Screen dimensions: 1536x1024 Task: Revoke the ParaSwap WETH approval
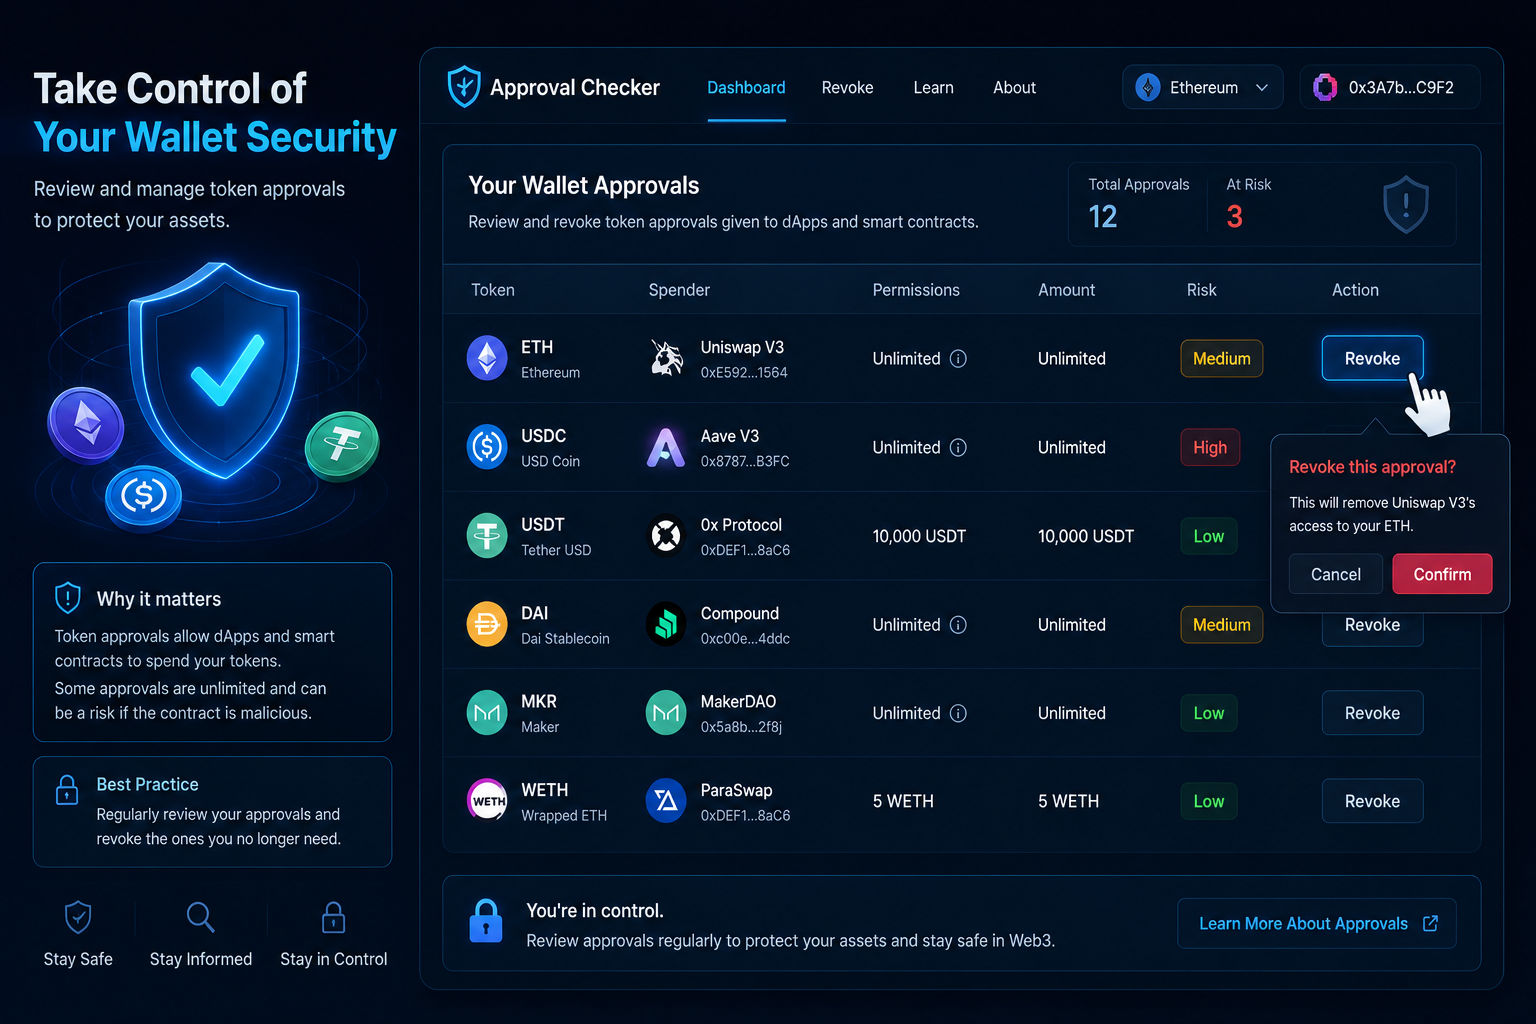[x=1372, y=801]
